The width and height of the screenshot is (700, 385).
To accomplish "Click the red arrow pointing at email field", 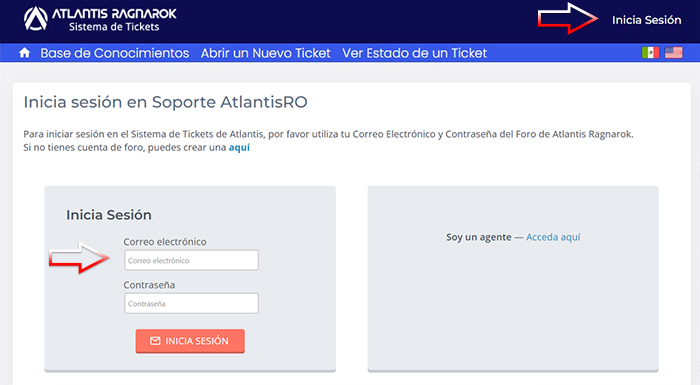I will click(x=79, y=258).
